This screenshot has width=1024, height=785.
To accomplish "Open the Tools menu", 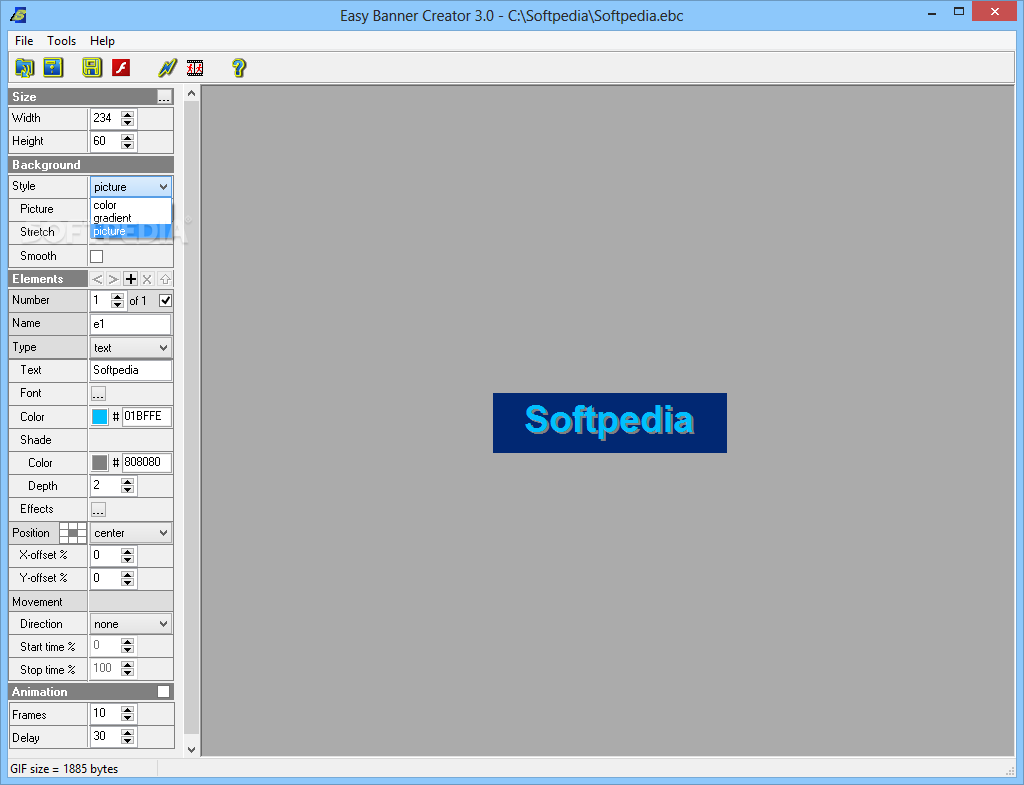I will point(61,40).
